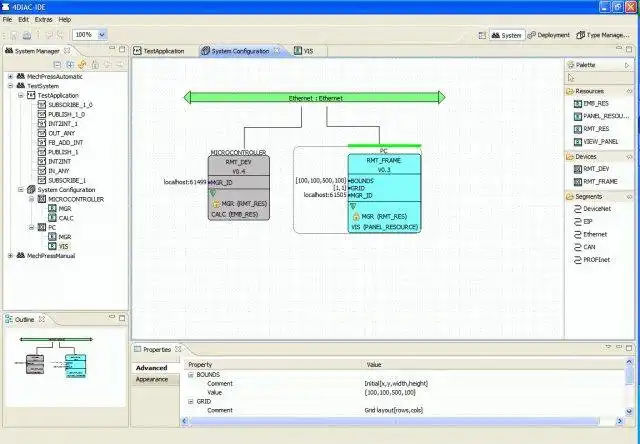Select VIS resource under PC in tree
Viewport: 640px width, 444px height.
tap(64, 246)
